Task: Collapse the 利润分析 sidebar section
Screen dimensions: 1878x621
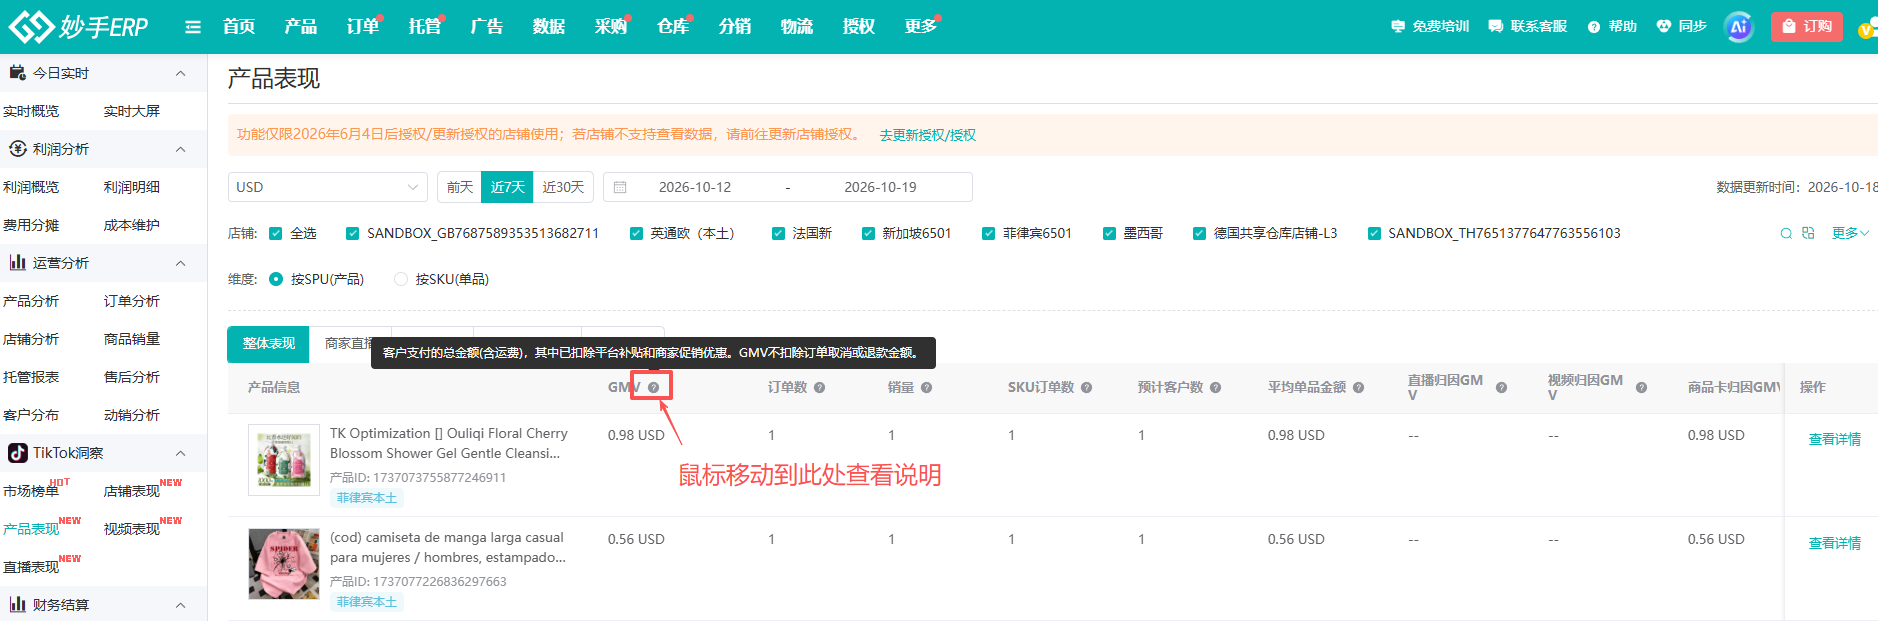Action: point(181,149)
